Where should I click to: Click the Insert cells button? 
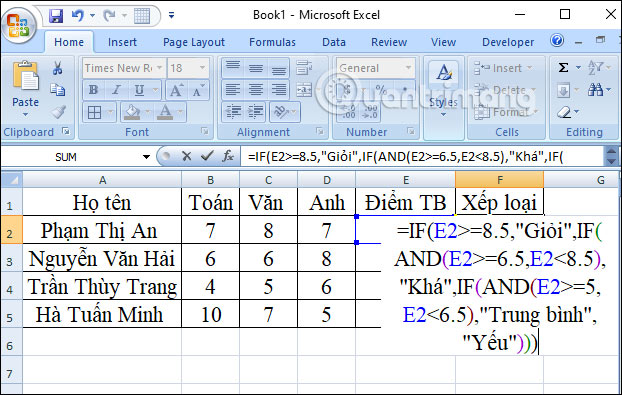click(503, 68)
